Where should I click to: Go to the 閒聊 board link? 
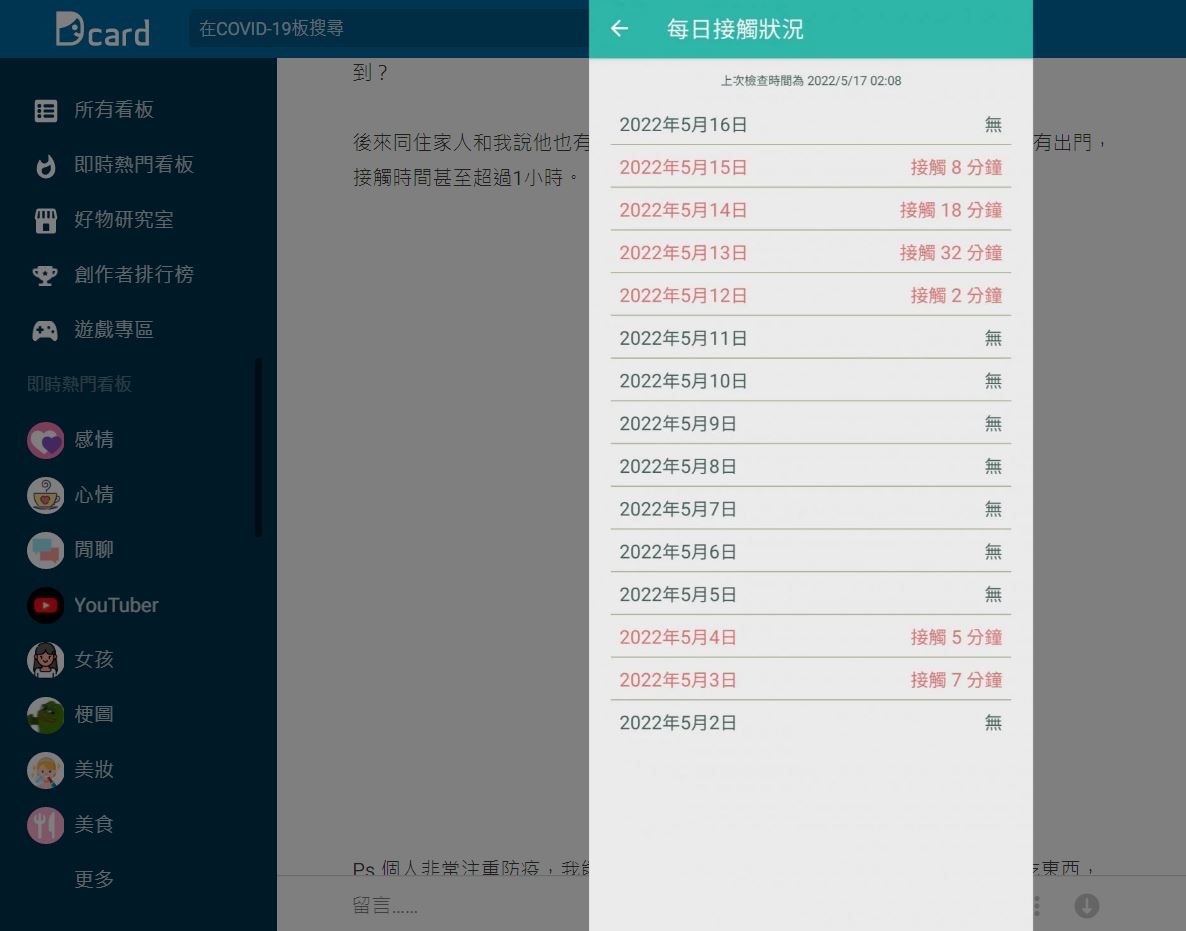94,550
